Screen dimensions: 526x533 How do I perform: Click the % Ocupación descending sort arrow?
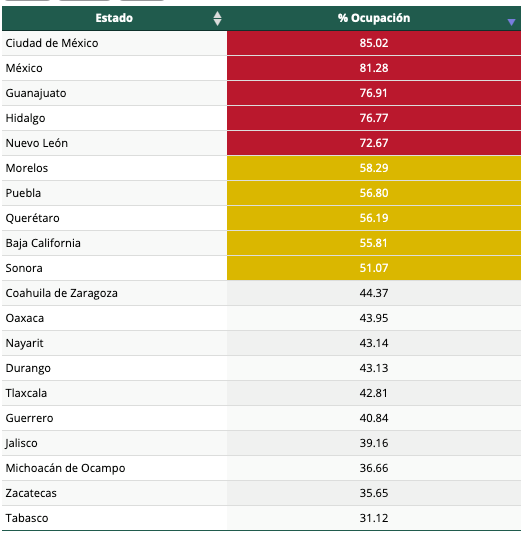(511, 22)
